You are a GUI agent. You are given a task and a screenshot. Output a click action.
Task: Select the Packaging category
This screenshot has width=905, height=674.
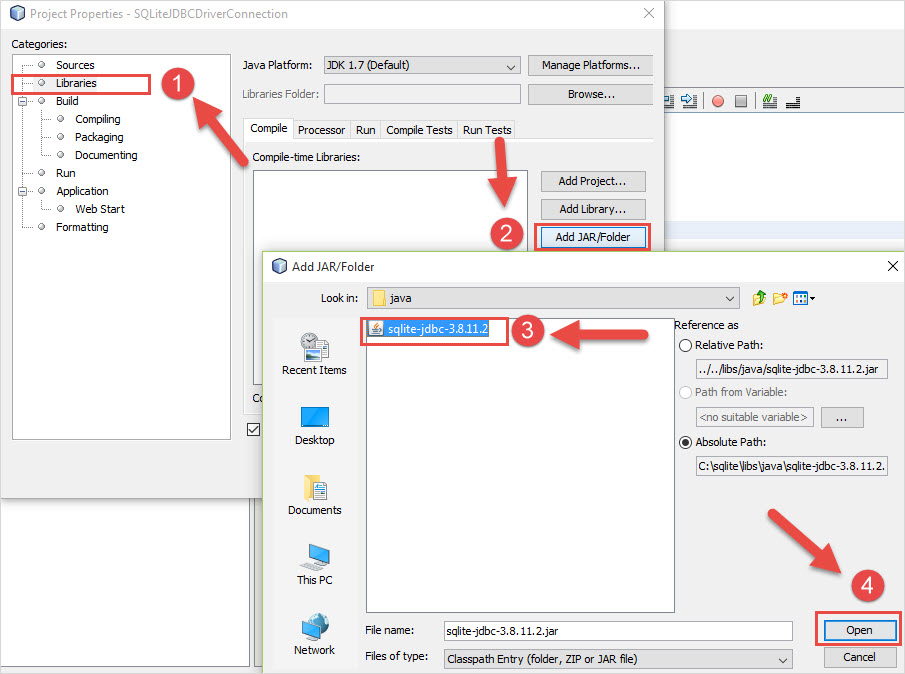(x=99, y=137)
